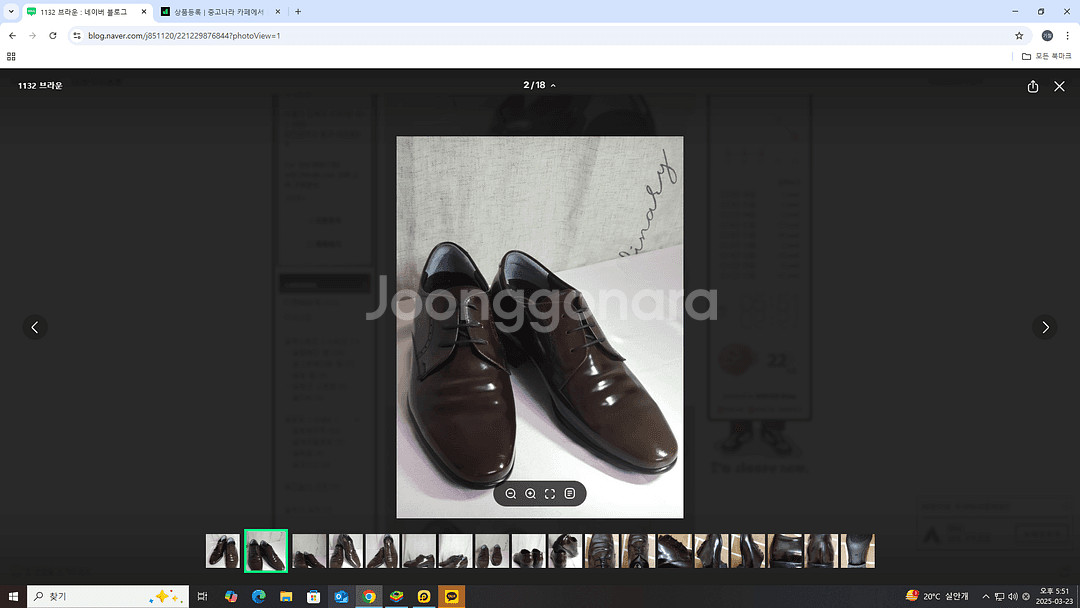The height and width of the screenshot is (608, 1080).
Task: Open the photo in fullscreen mode
Action: 550,494
